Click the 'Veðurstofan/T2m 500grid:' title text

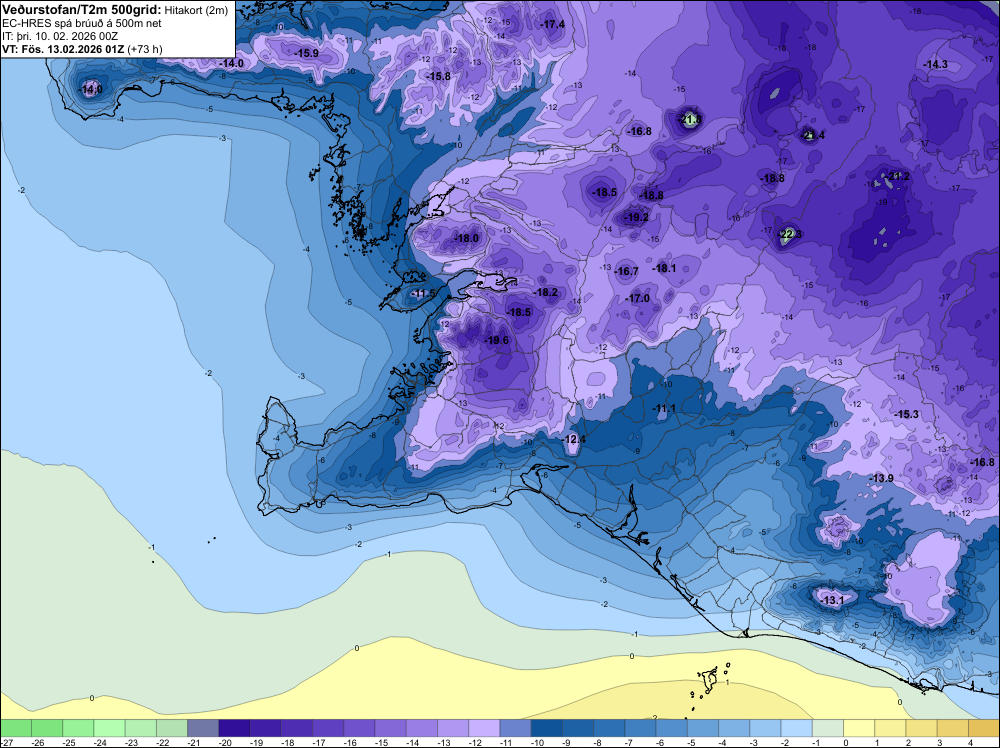pyautogui.click(x=82, y=10)
